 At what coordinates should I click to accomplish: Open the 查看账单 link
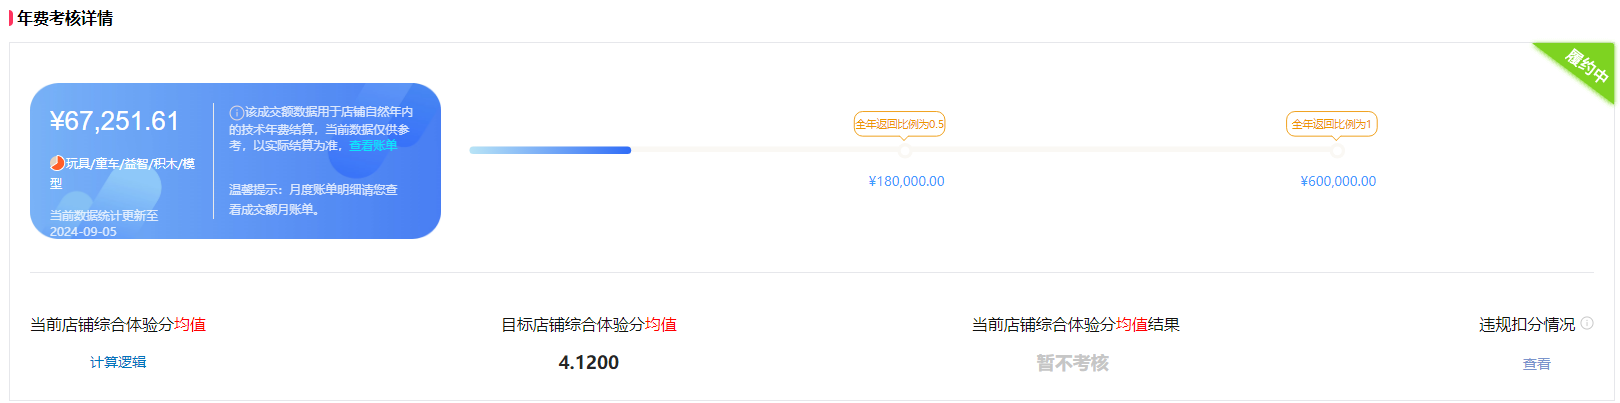coord(373,146)
